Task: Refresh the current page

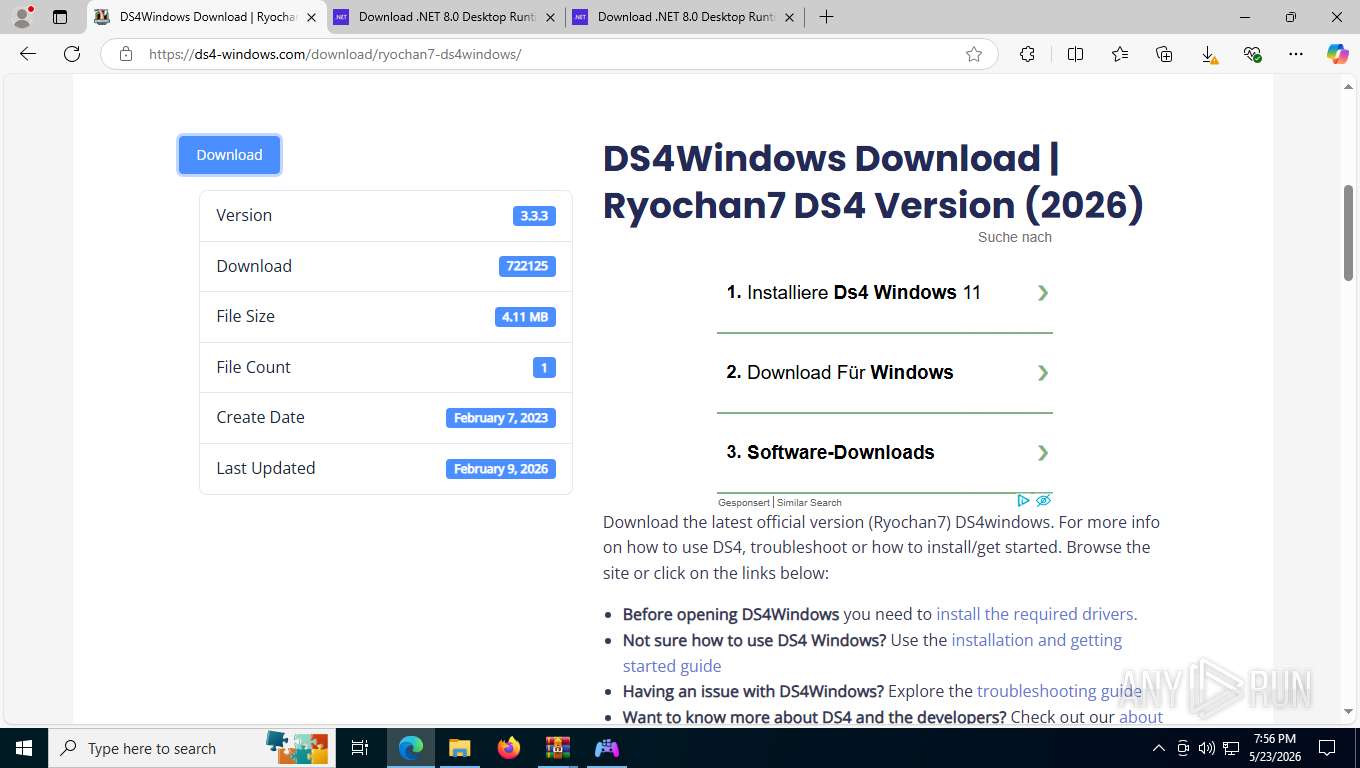Action: pyautogui.click(x=72, y=54)
